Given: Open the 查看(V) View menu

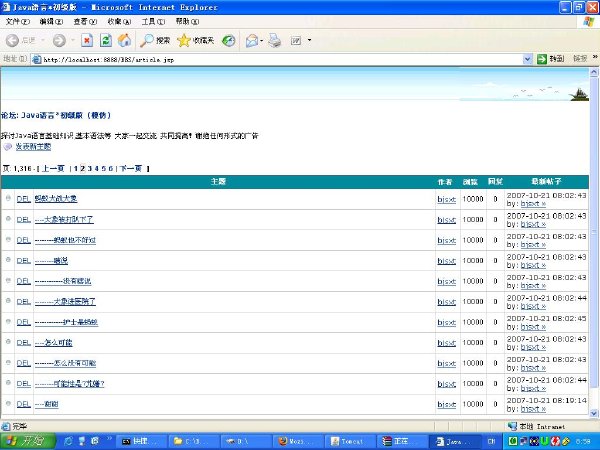Looking at the screenshot, I should [85, 21].
